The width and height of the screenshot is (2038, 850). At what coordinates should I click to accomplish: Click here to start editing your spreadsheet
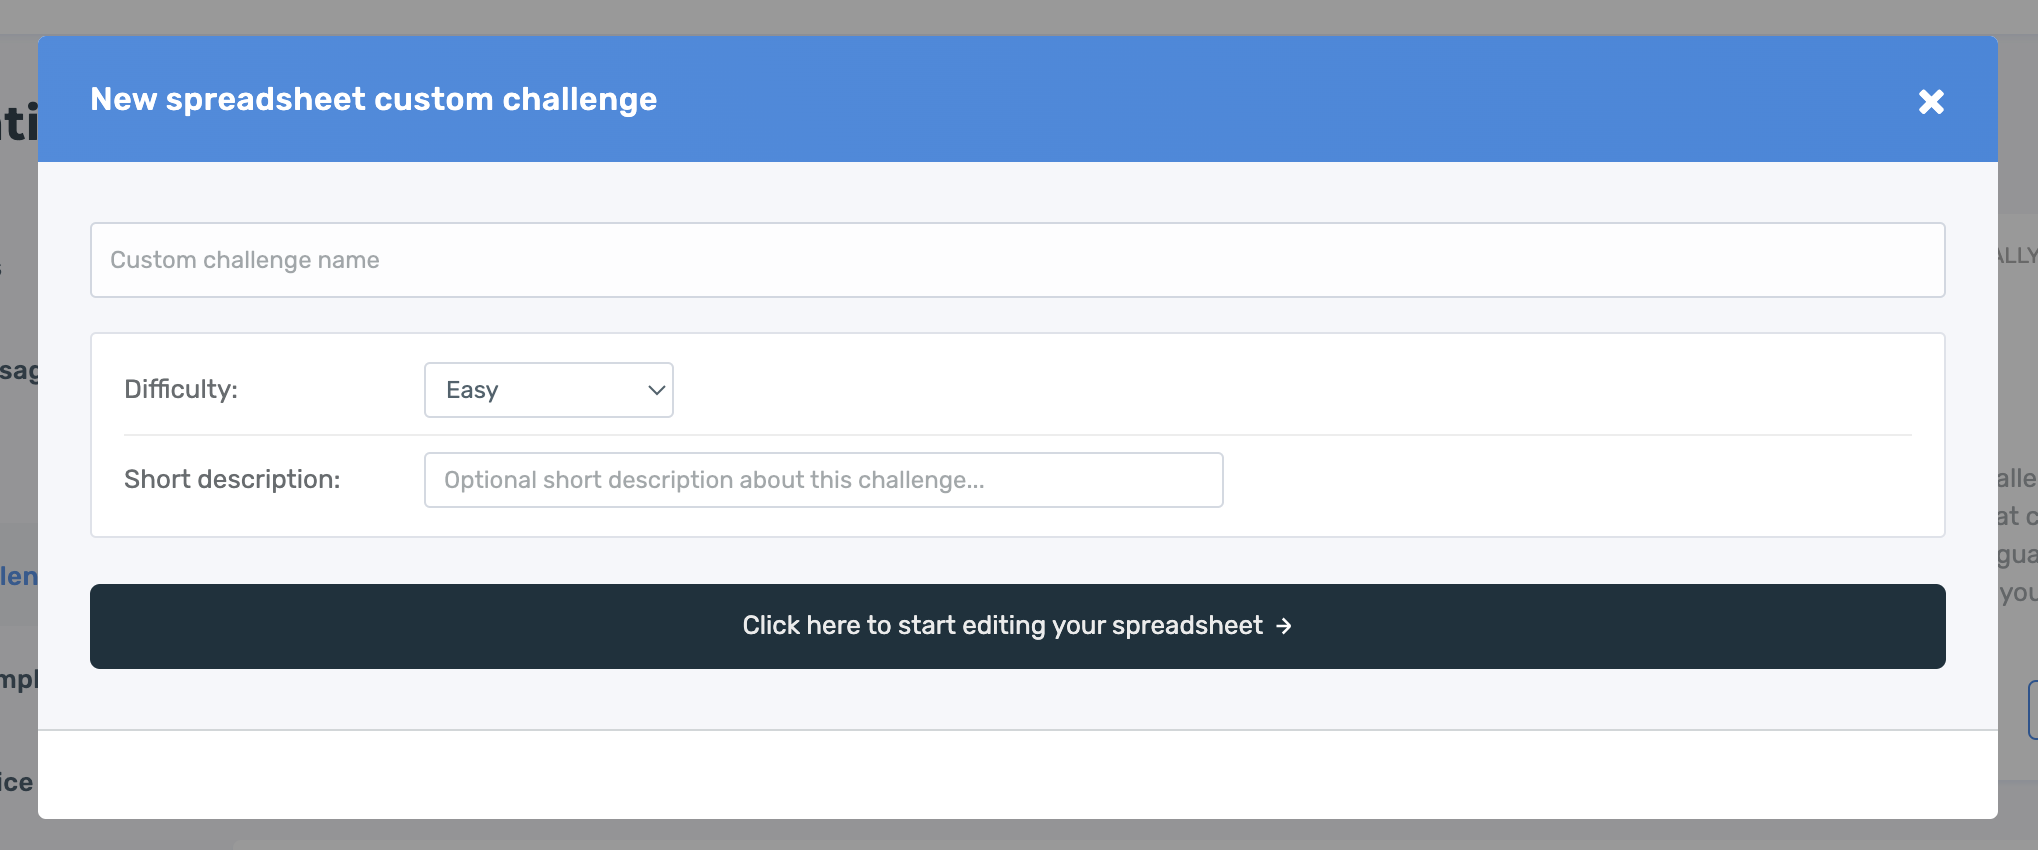click(x=1017, y=626)
